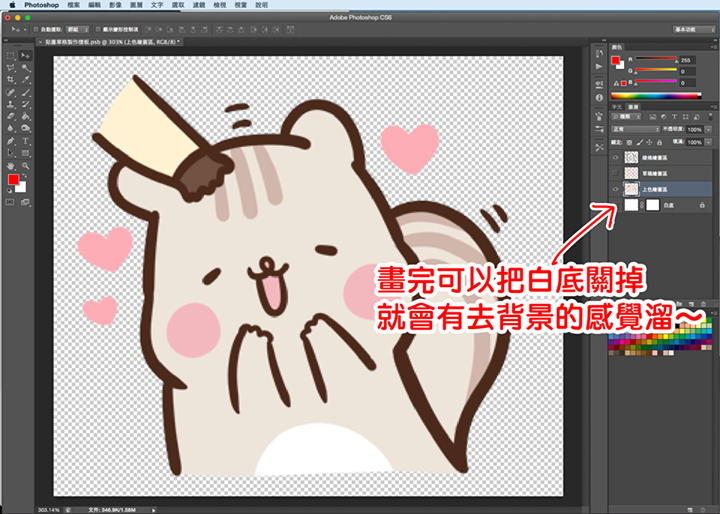This screenshot has width=720, height=514.
Task: Open the Layers panel flyout menu
Action: (x=714, y=107)
